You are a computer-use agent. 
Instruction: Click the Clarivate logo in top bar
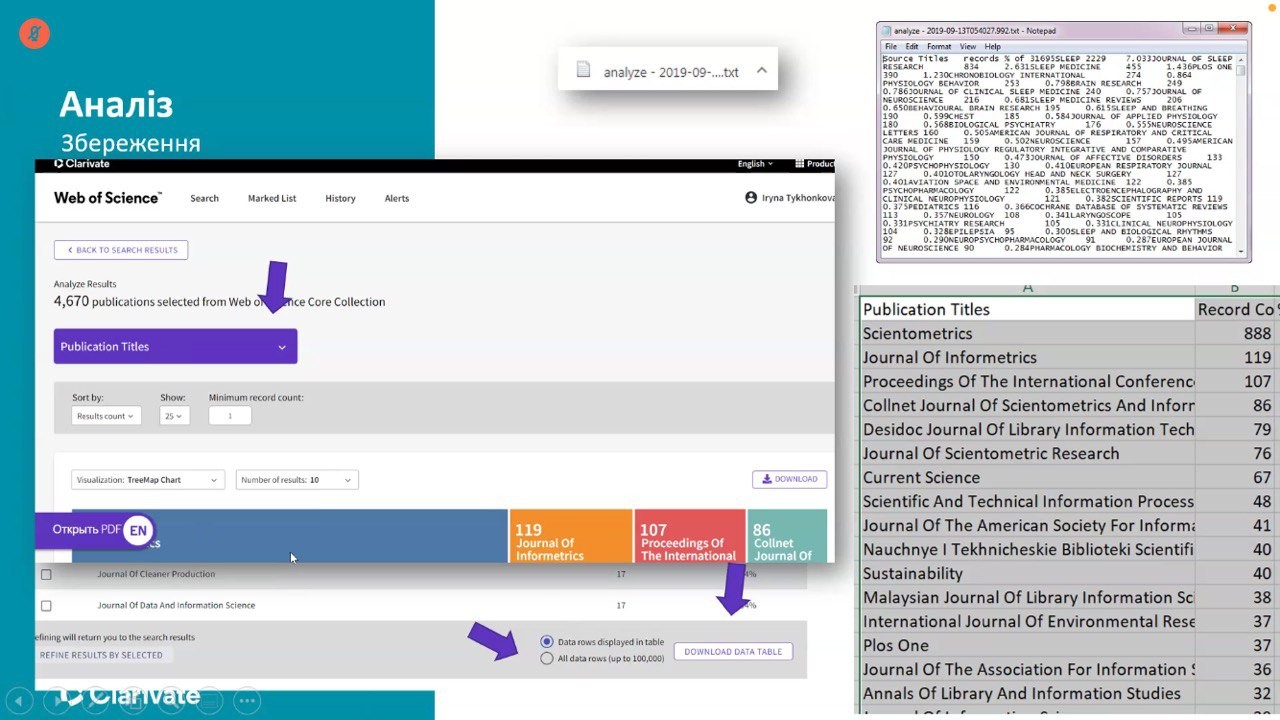(82, 164)
